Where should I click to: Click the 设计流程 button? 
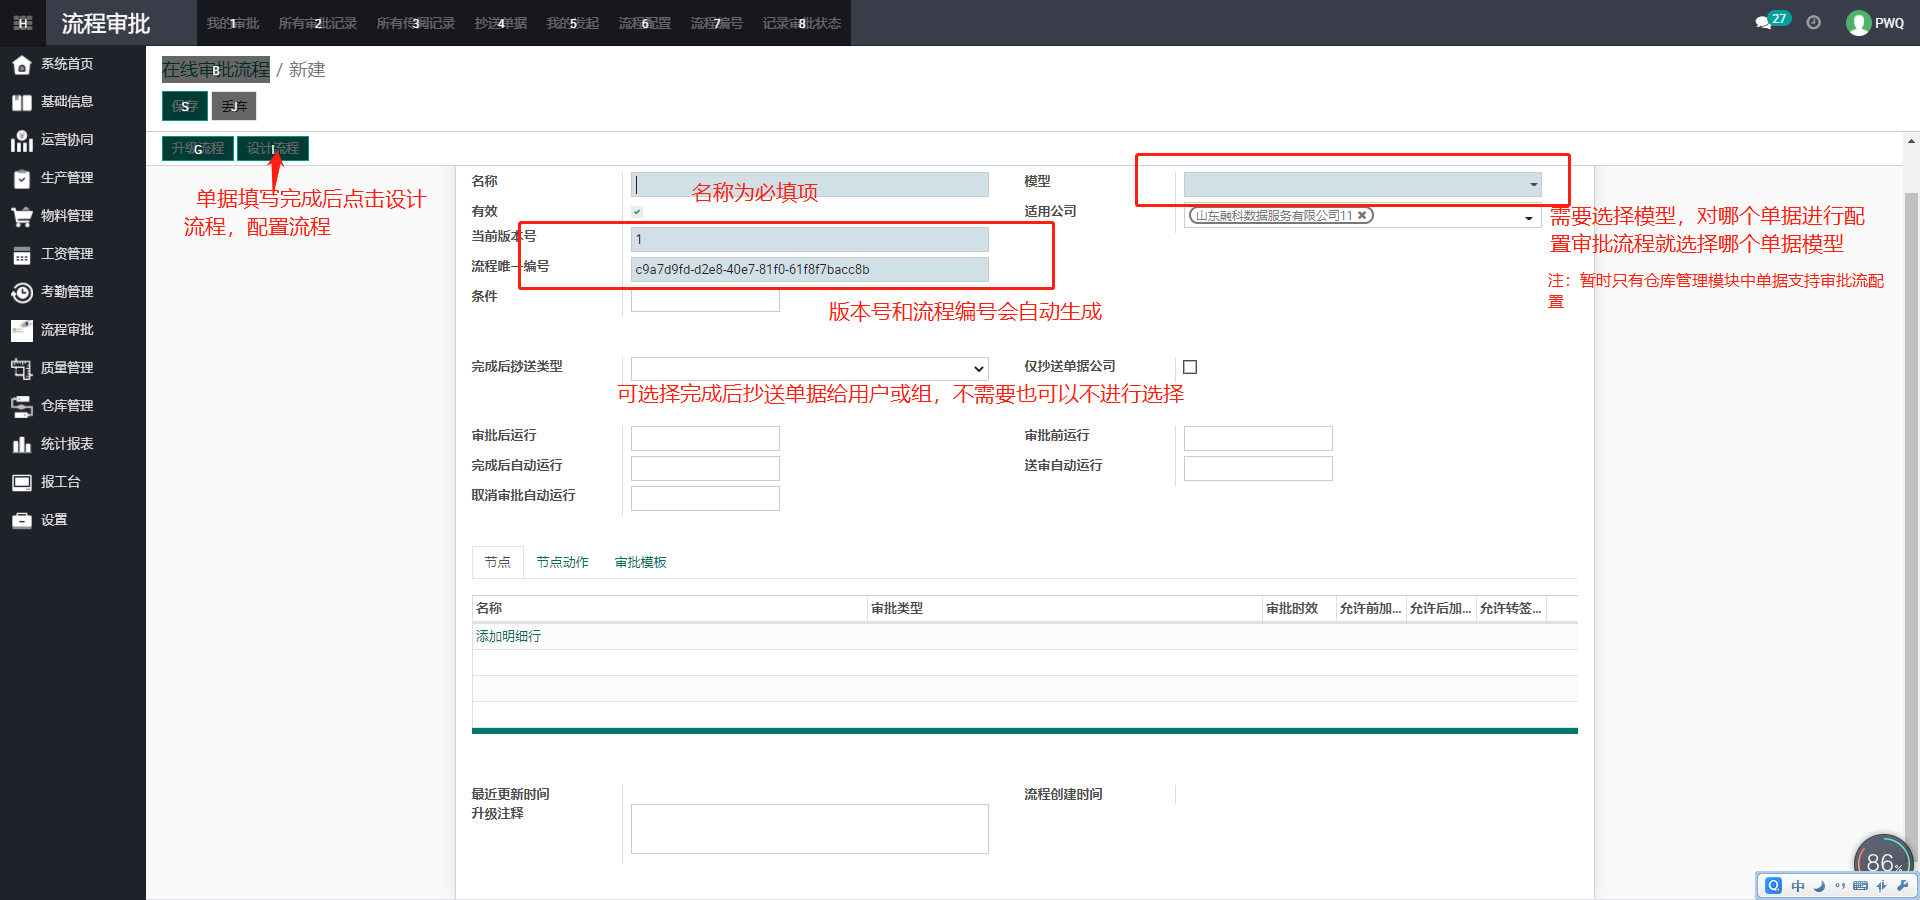pyautogui.click(x=273, y=149)
